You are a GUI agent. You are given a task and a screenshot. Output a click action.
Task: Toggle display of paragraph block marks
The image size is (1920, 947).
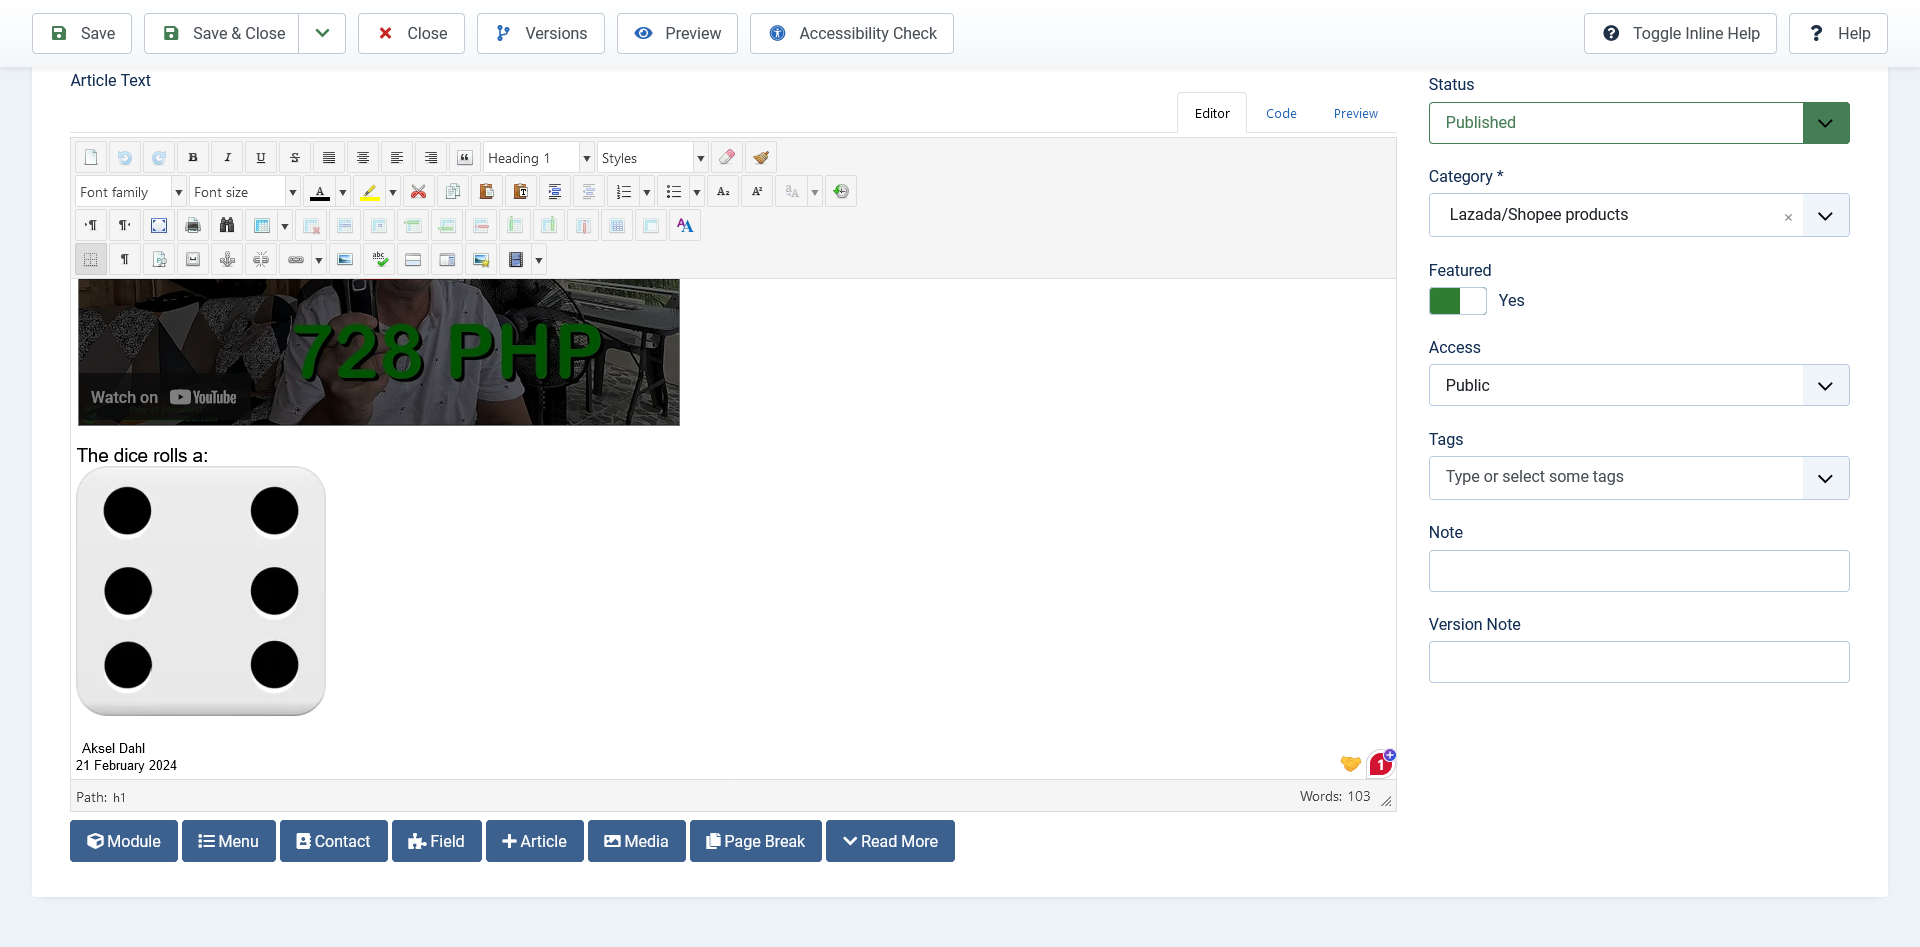pos(125,259)
